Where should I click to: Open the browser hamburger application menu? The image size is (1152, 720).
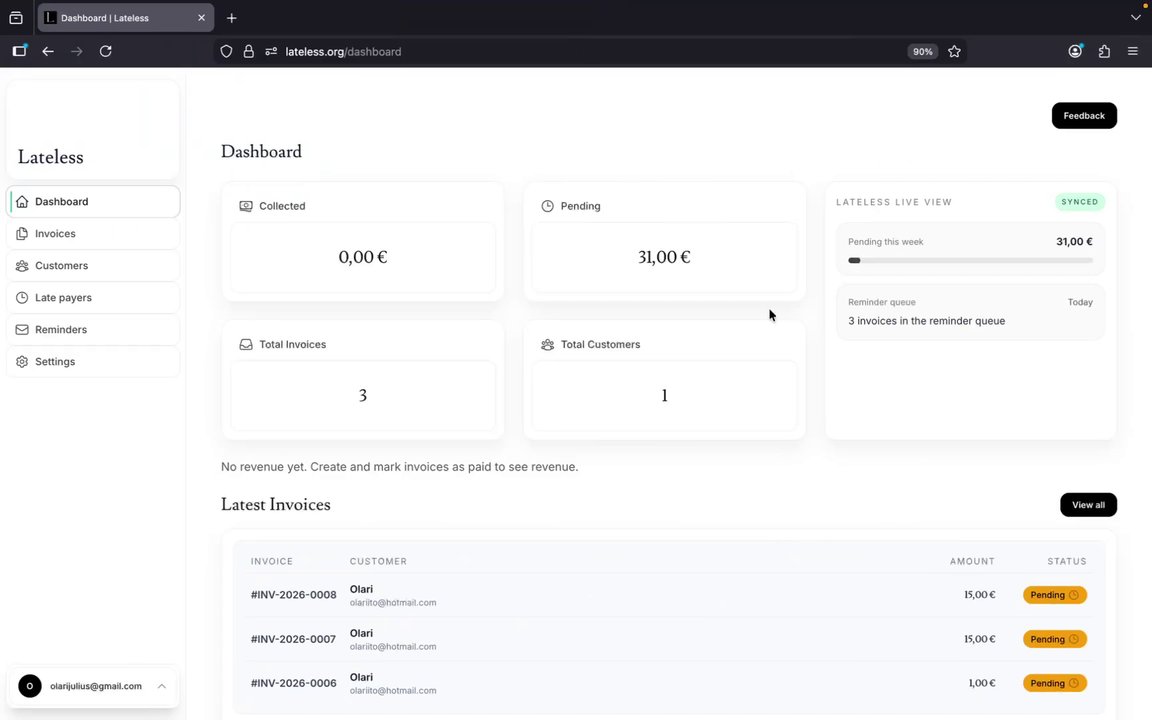coord(1133,51)
